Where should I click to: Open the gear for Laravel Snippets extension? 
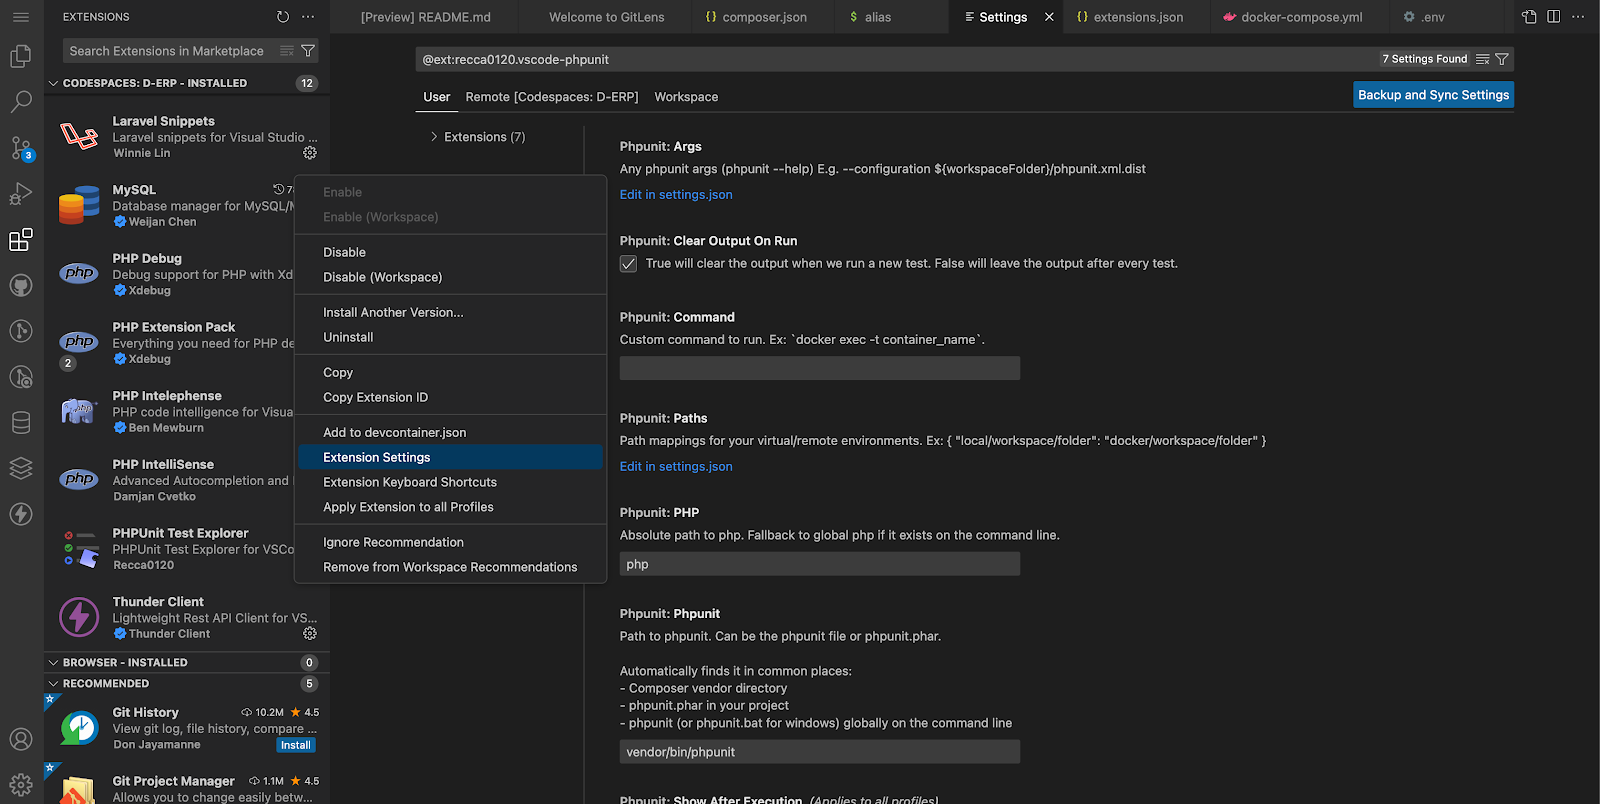click(x=310, y=153)
